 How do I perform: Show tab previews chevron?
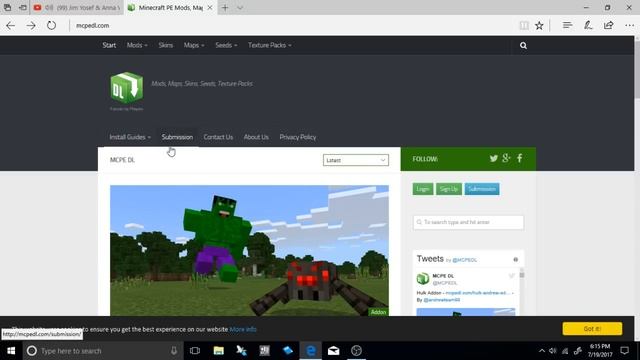(x=240, y=7)
